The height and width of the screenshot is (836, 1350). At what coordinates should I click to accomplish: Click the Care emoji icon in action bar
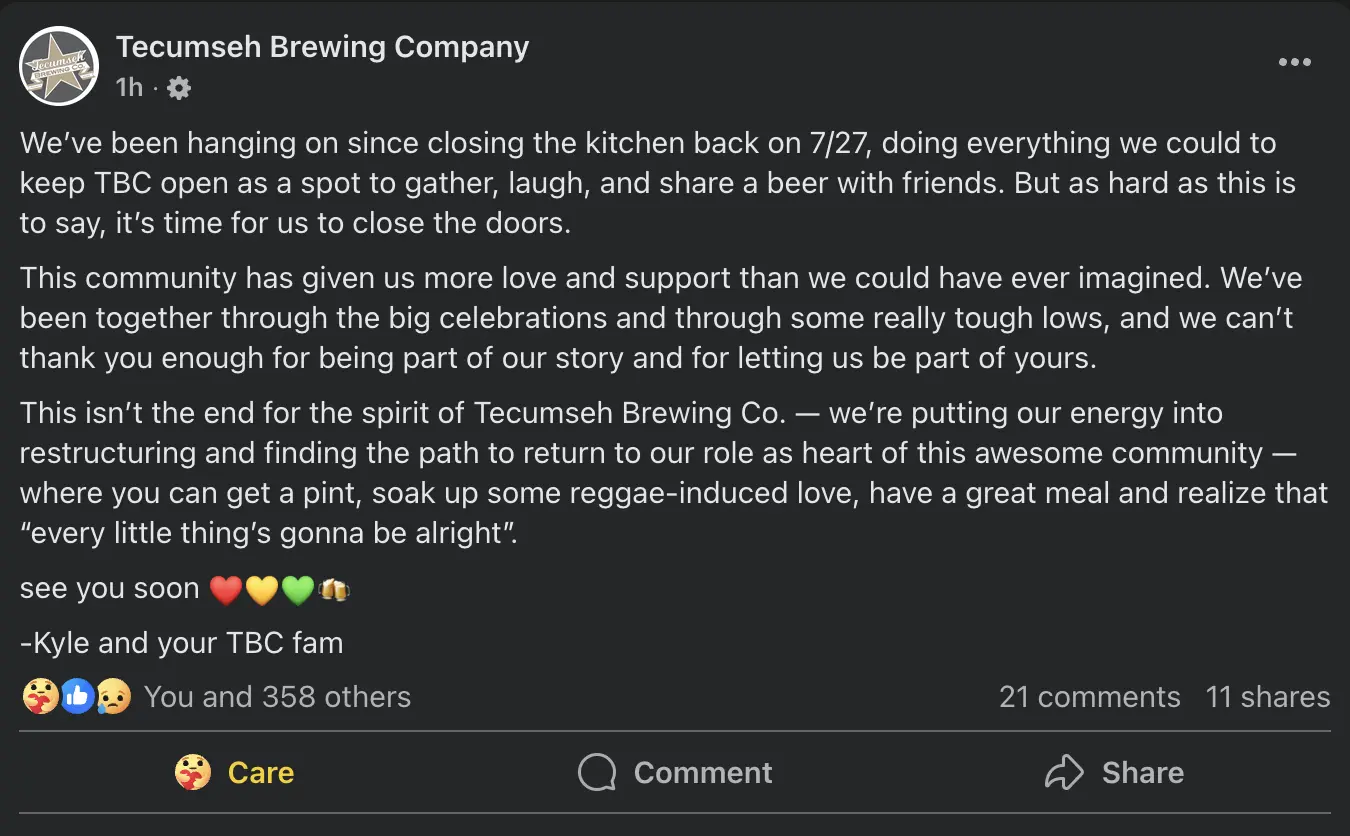[193, 772]
